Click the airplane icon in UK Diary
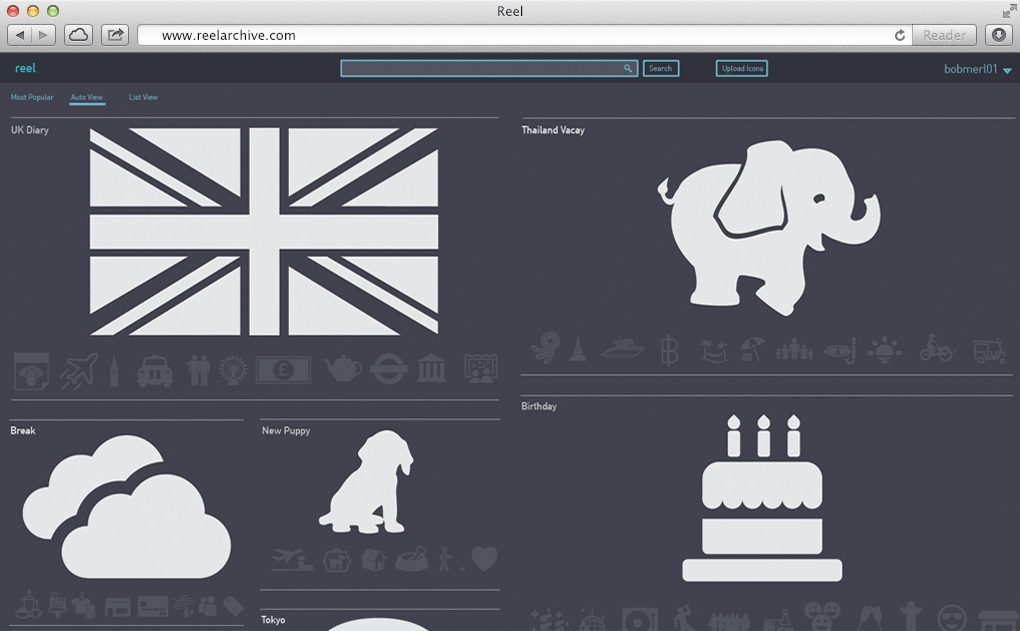The height and width of the screenshot is (631, 1020). pos(79,371)
